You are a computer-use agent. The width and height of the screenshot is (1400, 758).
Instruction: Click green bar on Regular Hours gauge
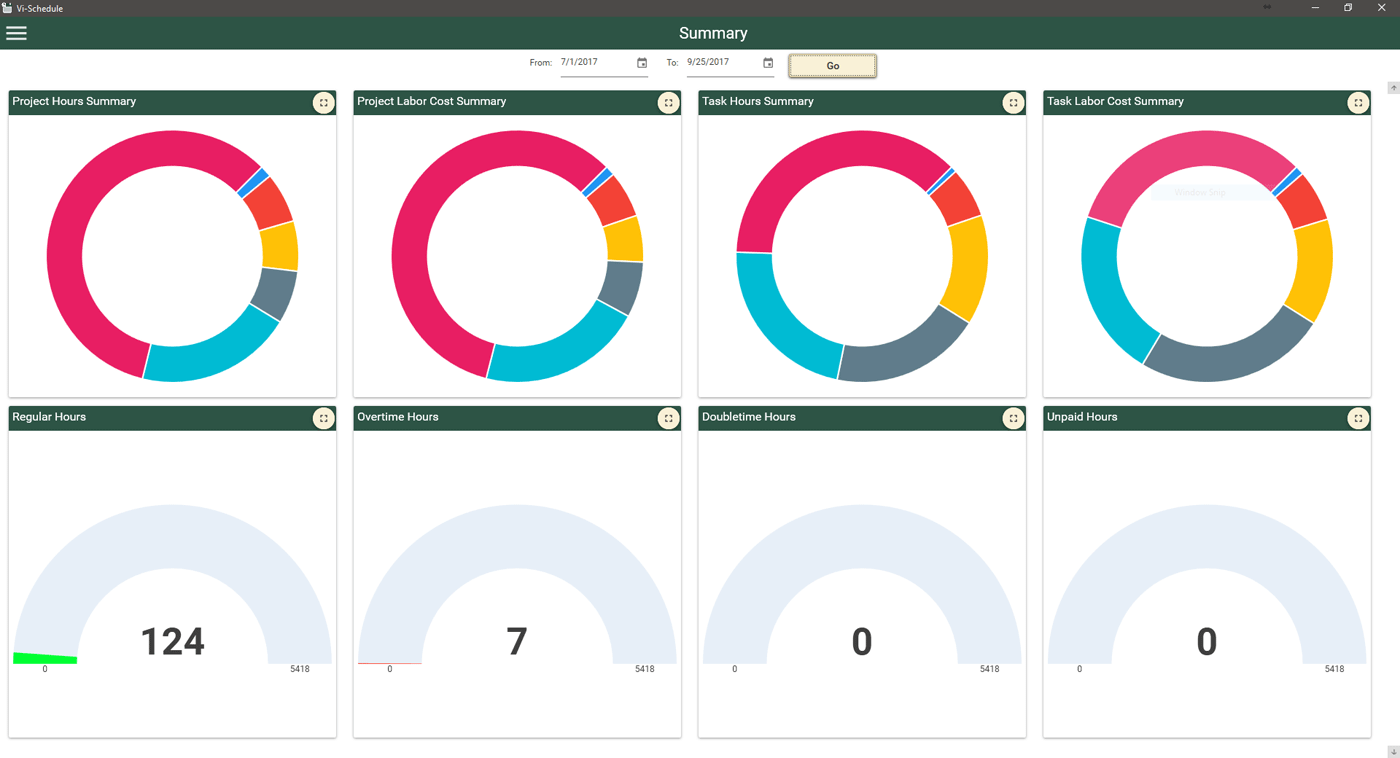[45, 658]
